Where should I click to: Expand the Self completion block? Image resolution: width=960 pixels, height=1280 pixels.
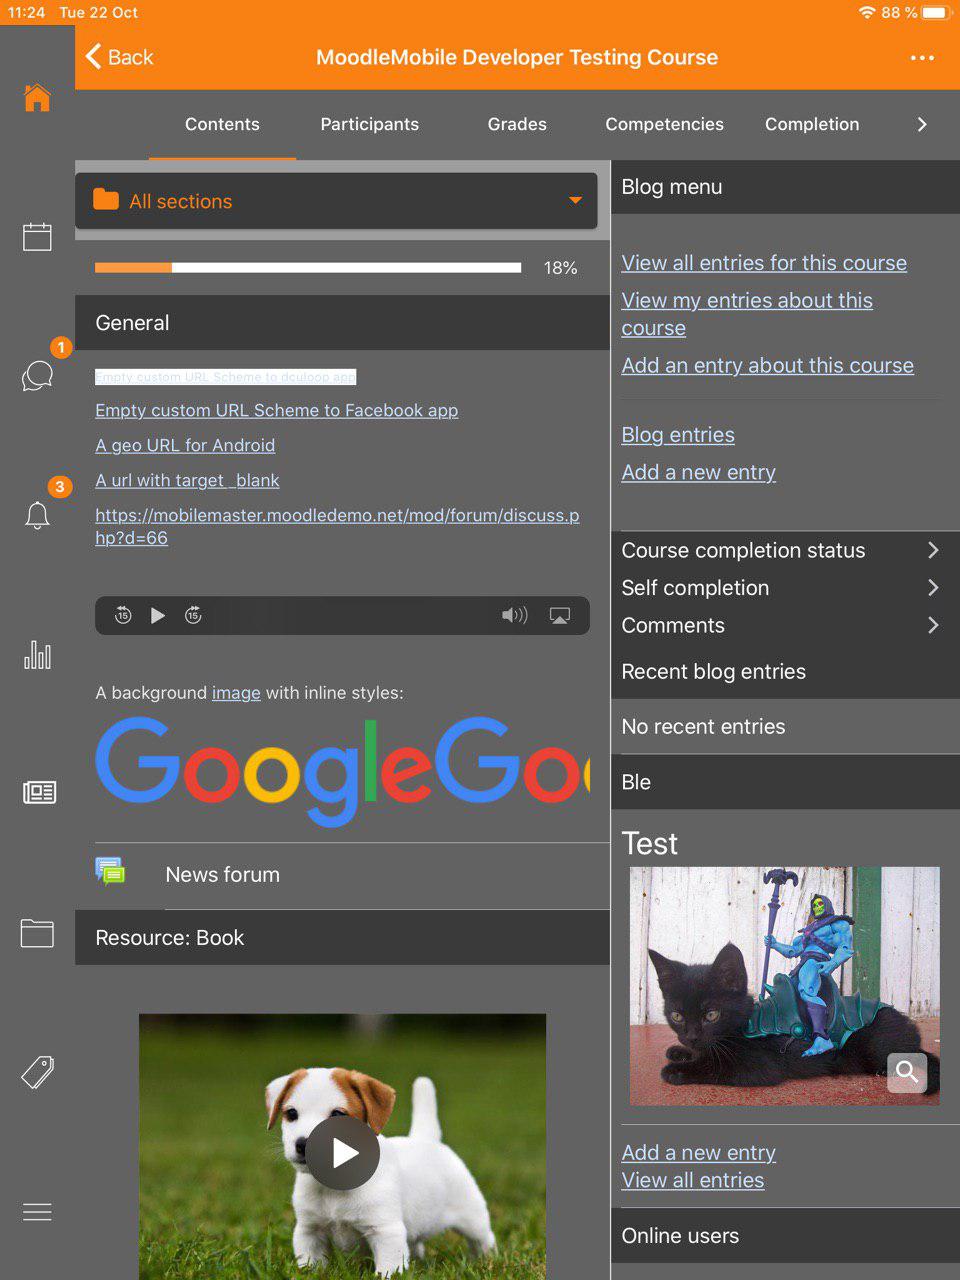pyautogui.click(x=785, y=588)
